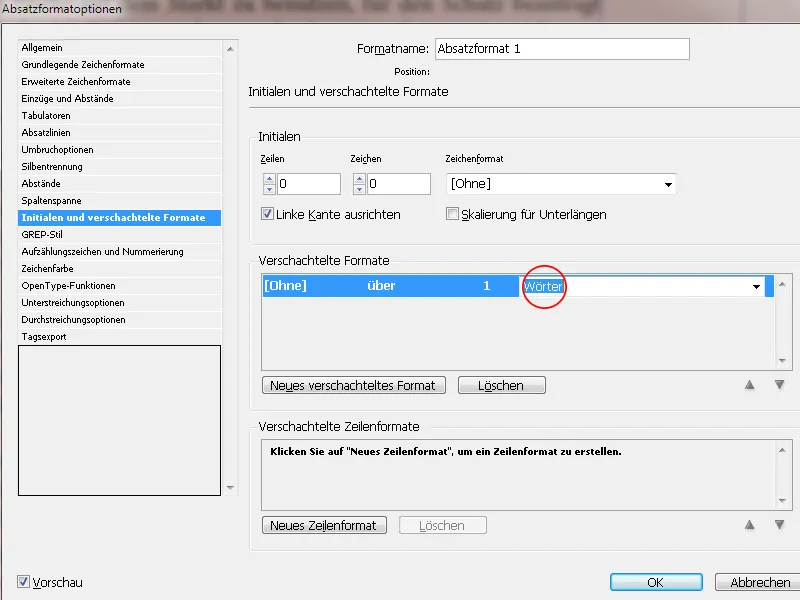Click the scroll-down arrow of the category list
The height and width of the screenshot is (600, 800).
231,489
